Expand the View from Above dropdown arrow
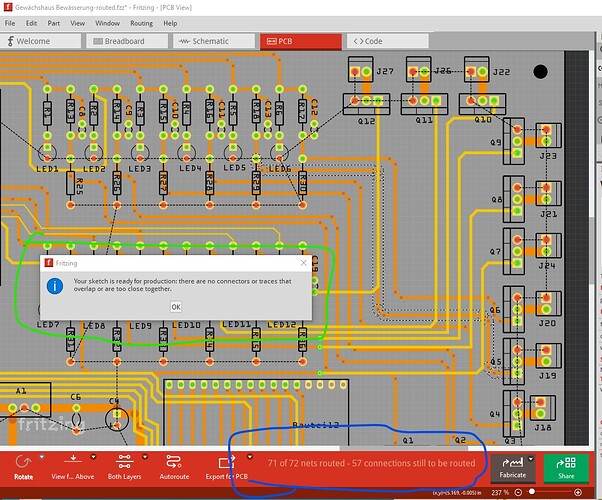The image size is (602, 500). [x=93, y=457]
